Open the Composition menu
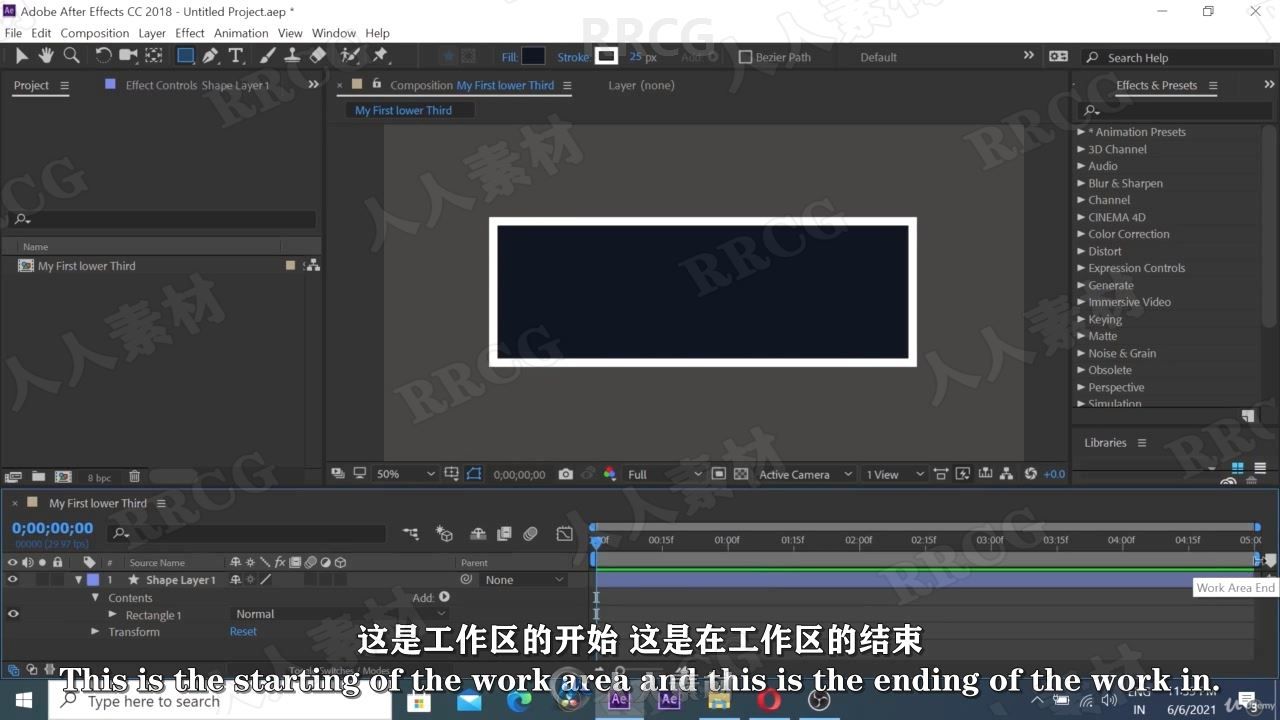This screenshot has width=1280, height=720. point(95,33)
